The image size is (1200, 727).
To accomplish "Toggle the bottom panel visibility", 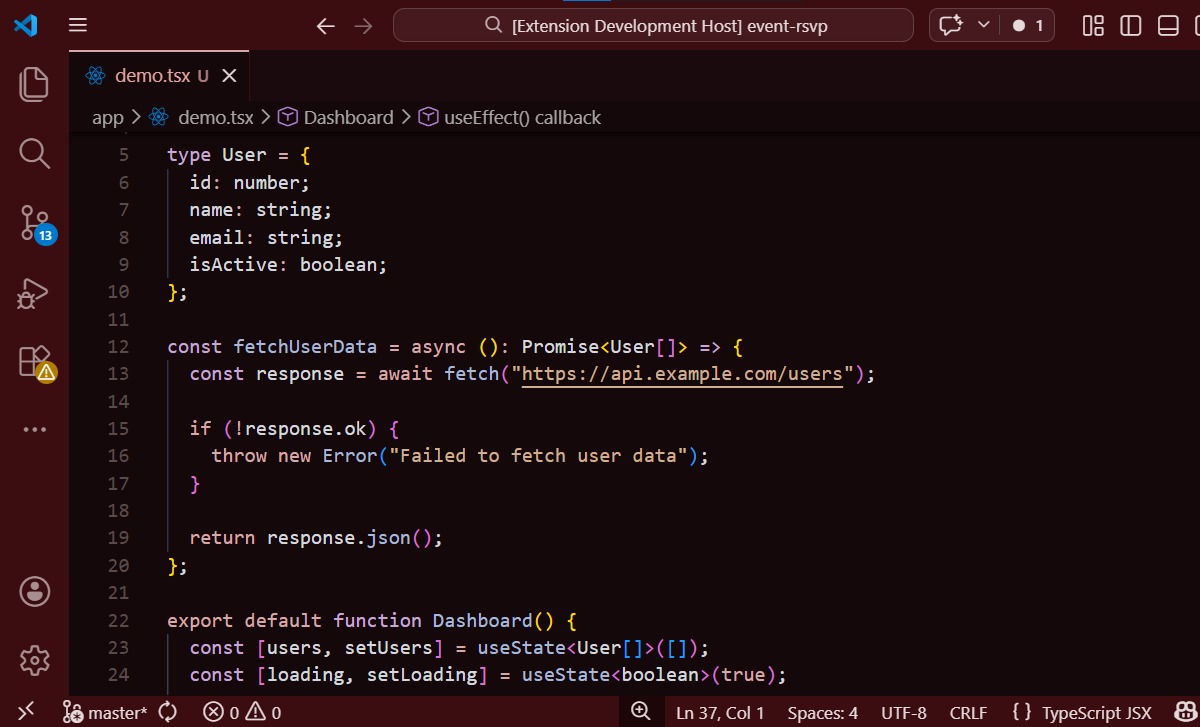I will pos(1168,26).
